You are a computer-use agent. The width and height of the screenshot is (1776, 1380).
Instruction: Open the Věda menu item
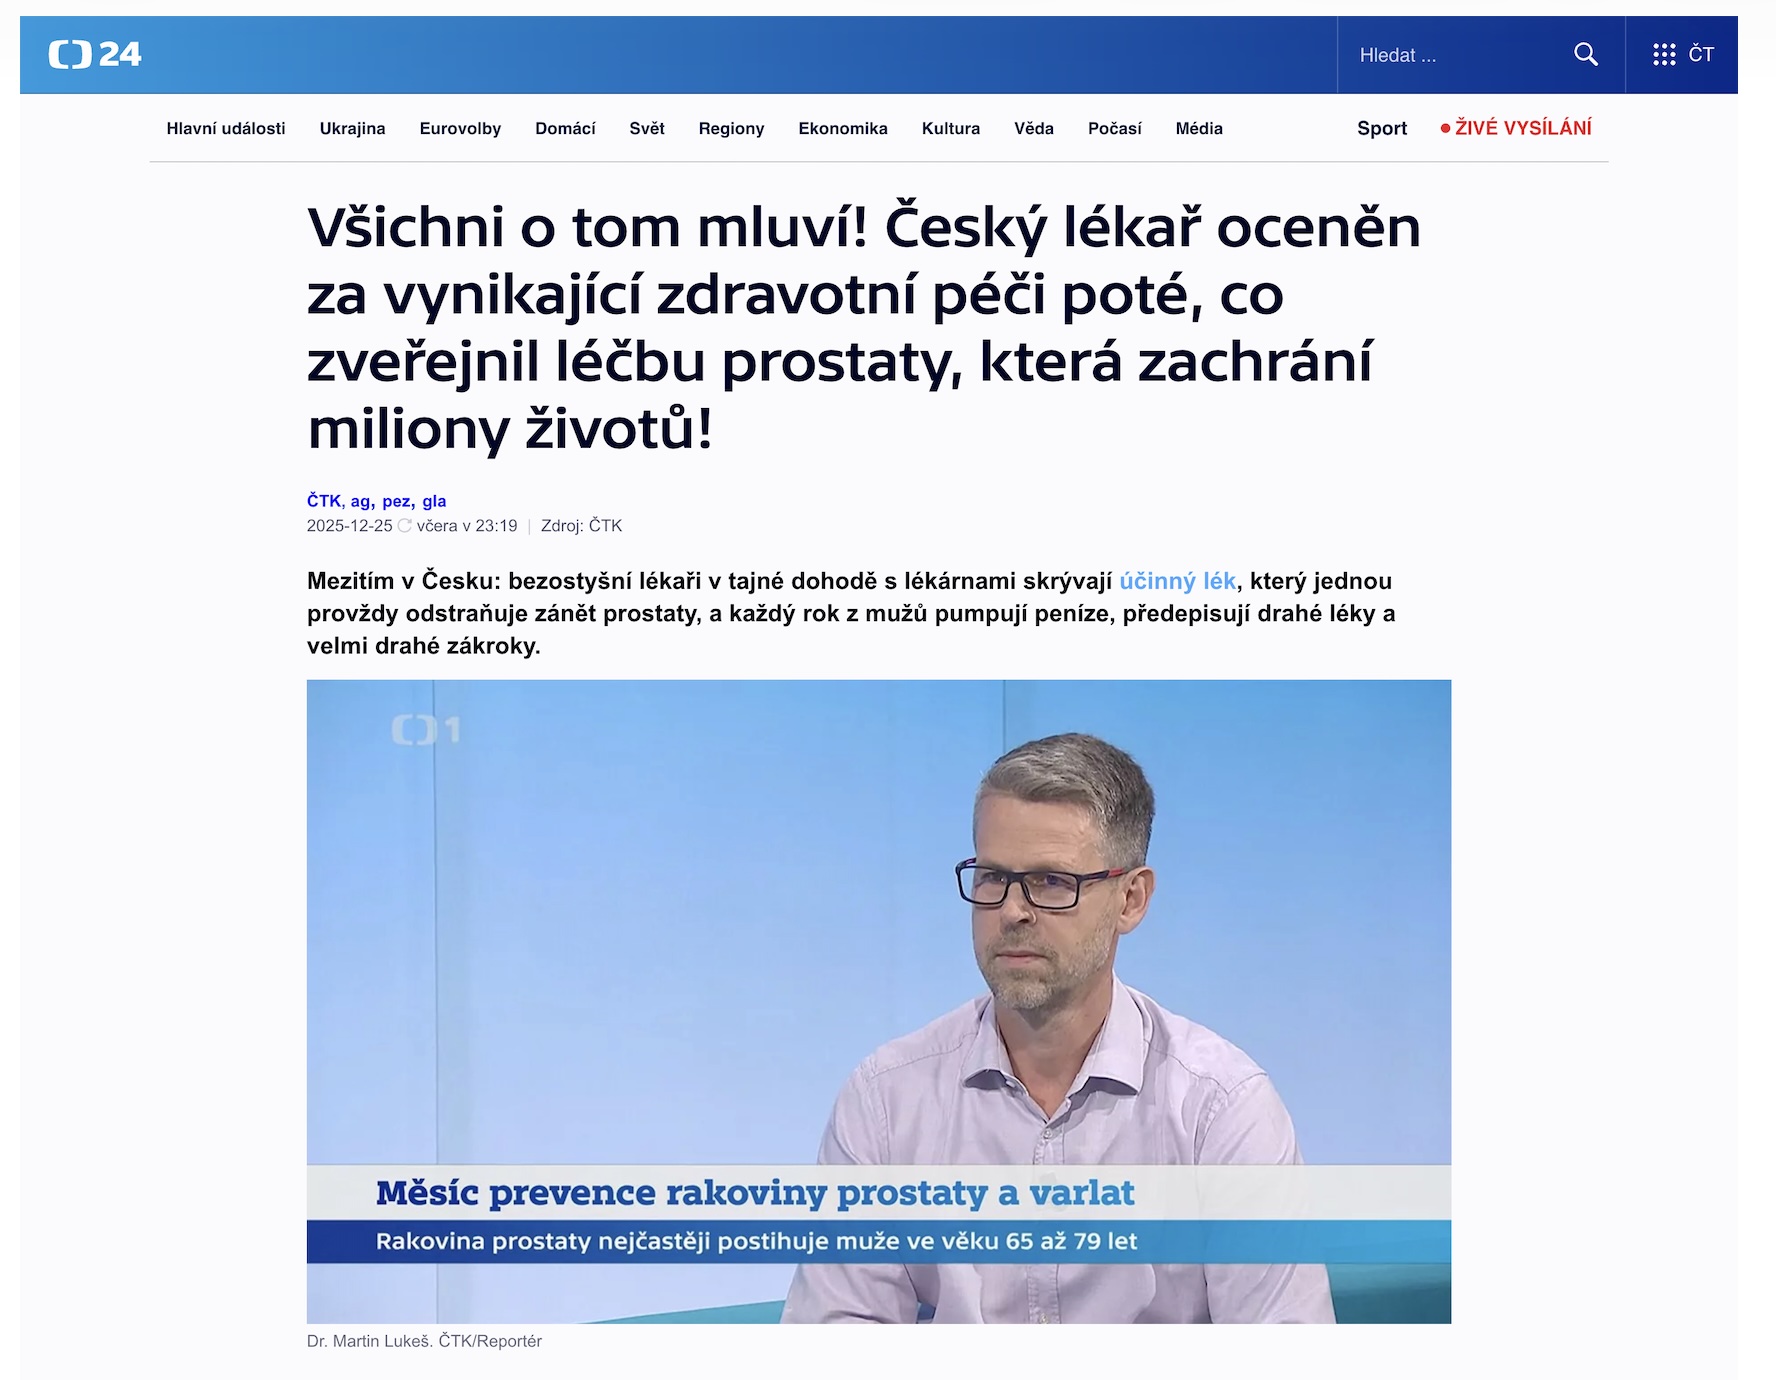click(x=1034, y=128)
